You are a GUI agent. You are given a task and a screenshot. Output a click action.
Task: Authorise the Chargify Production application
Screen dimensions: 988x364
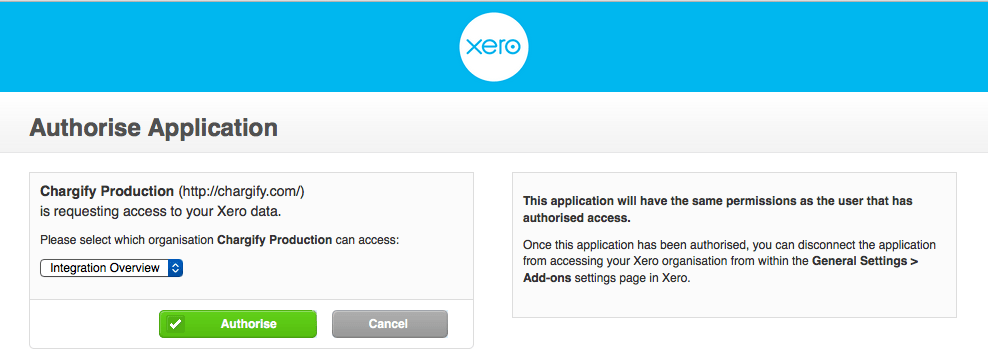pos(237,324)
